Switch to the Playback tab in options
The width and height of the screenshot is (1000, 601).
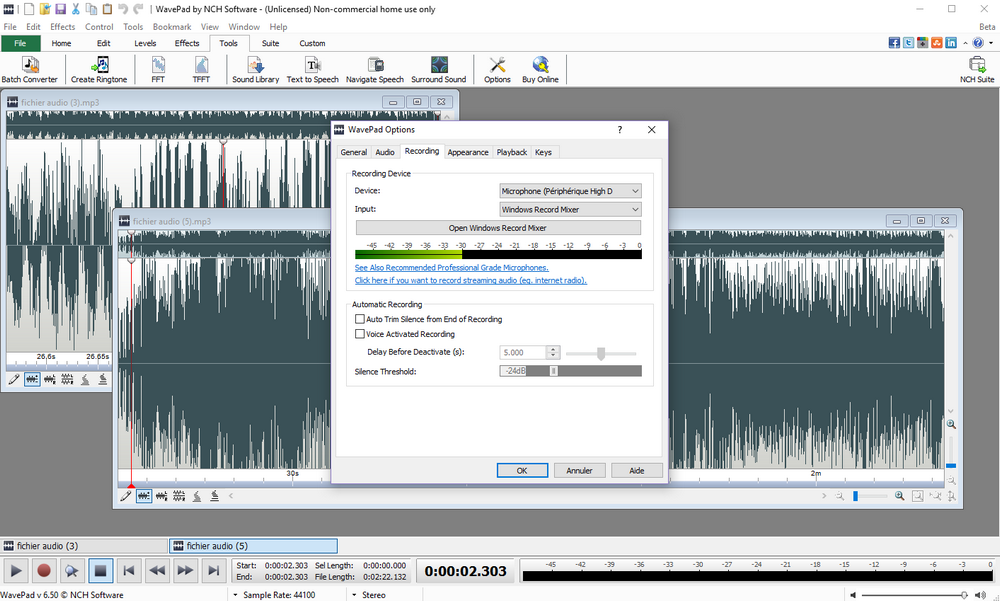511,152
